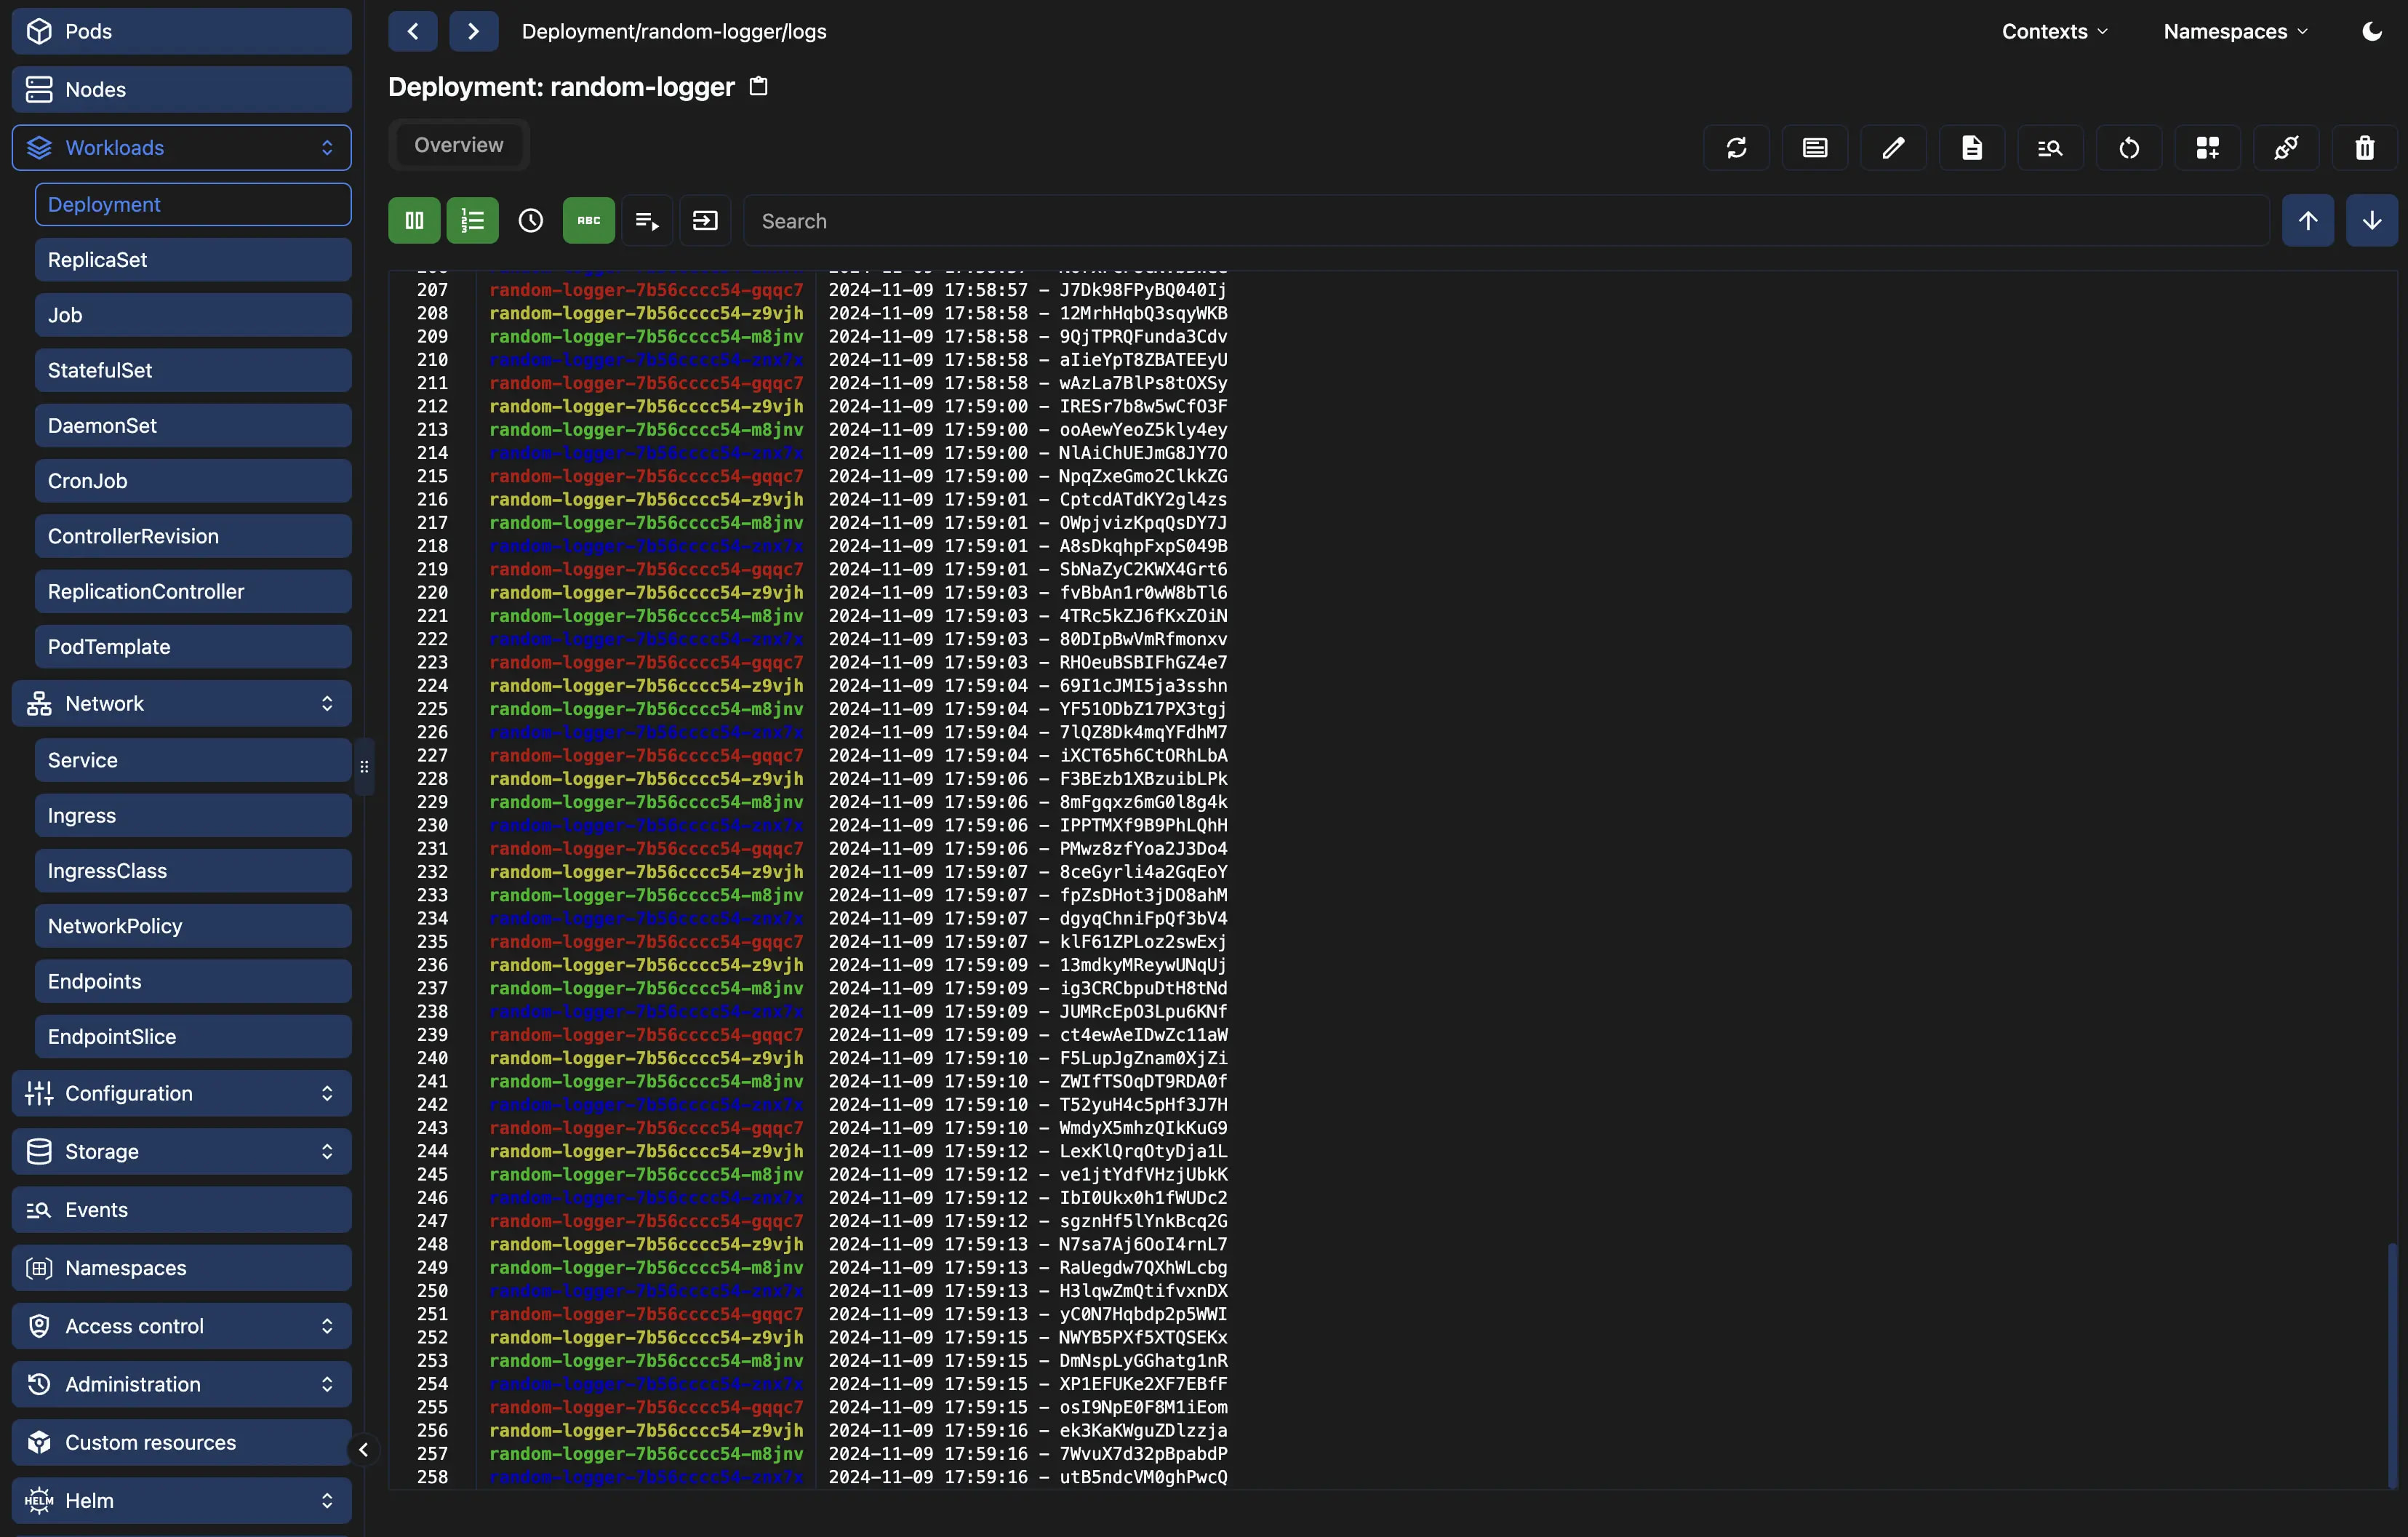The width and height of the screenshot is (2408, 1537).
Task: Toggle the ABC text coloring button
Action: pyautogui.click(x=588, y=220)
